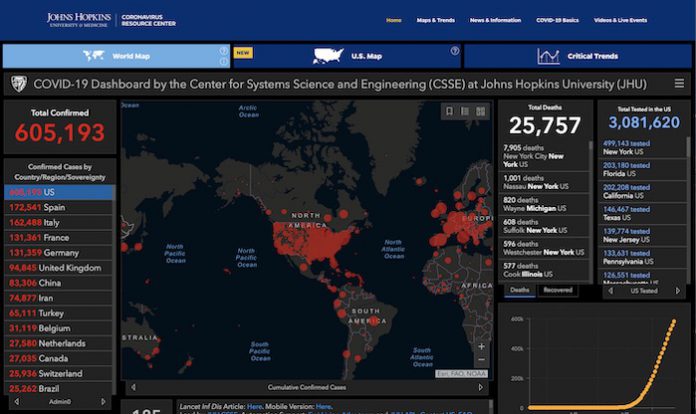This screenshot has width=696, height=414.
Task: Click lower info icon on World Map tab
Action: 223,62
